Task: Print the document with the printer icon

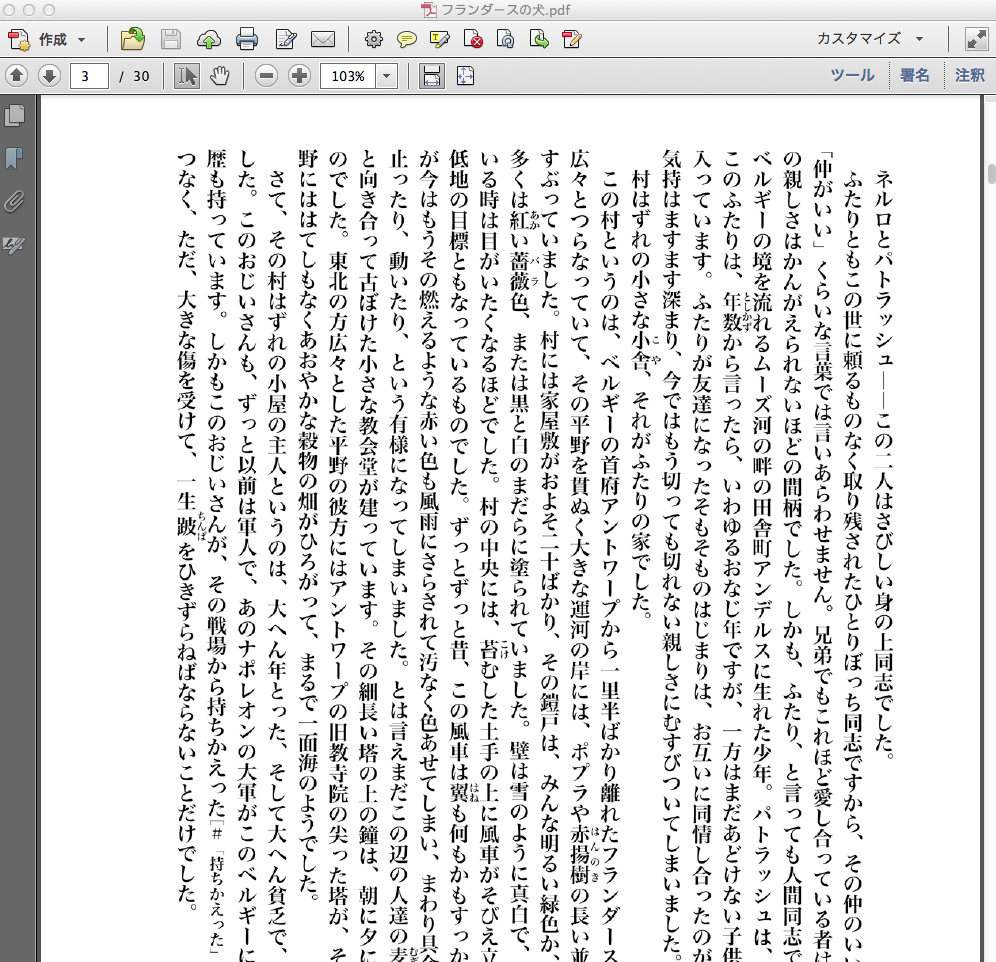Action: tap(246, 39)
